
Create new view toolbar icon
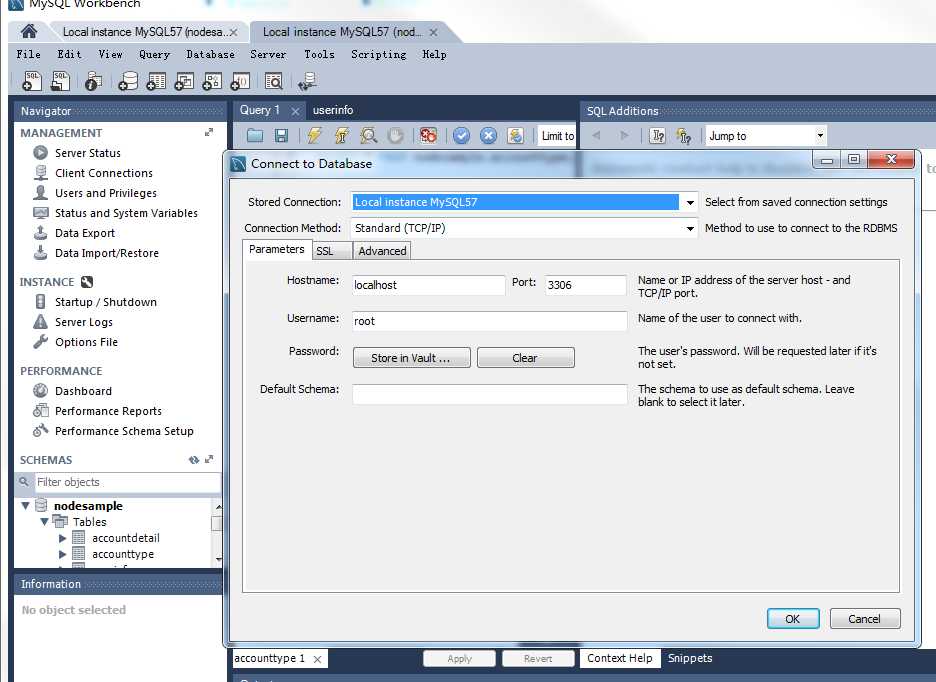184,81
